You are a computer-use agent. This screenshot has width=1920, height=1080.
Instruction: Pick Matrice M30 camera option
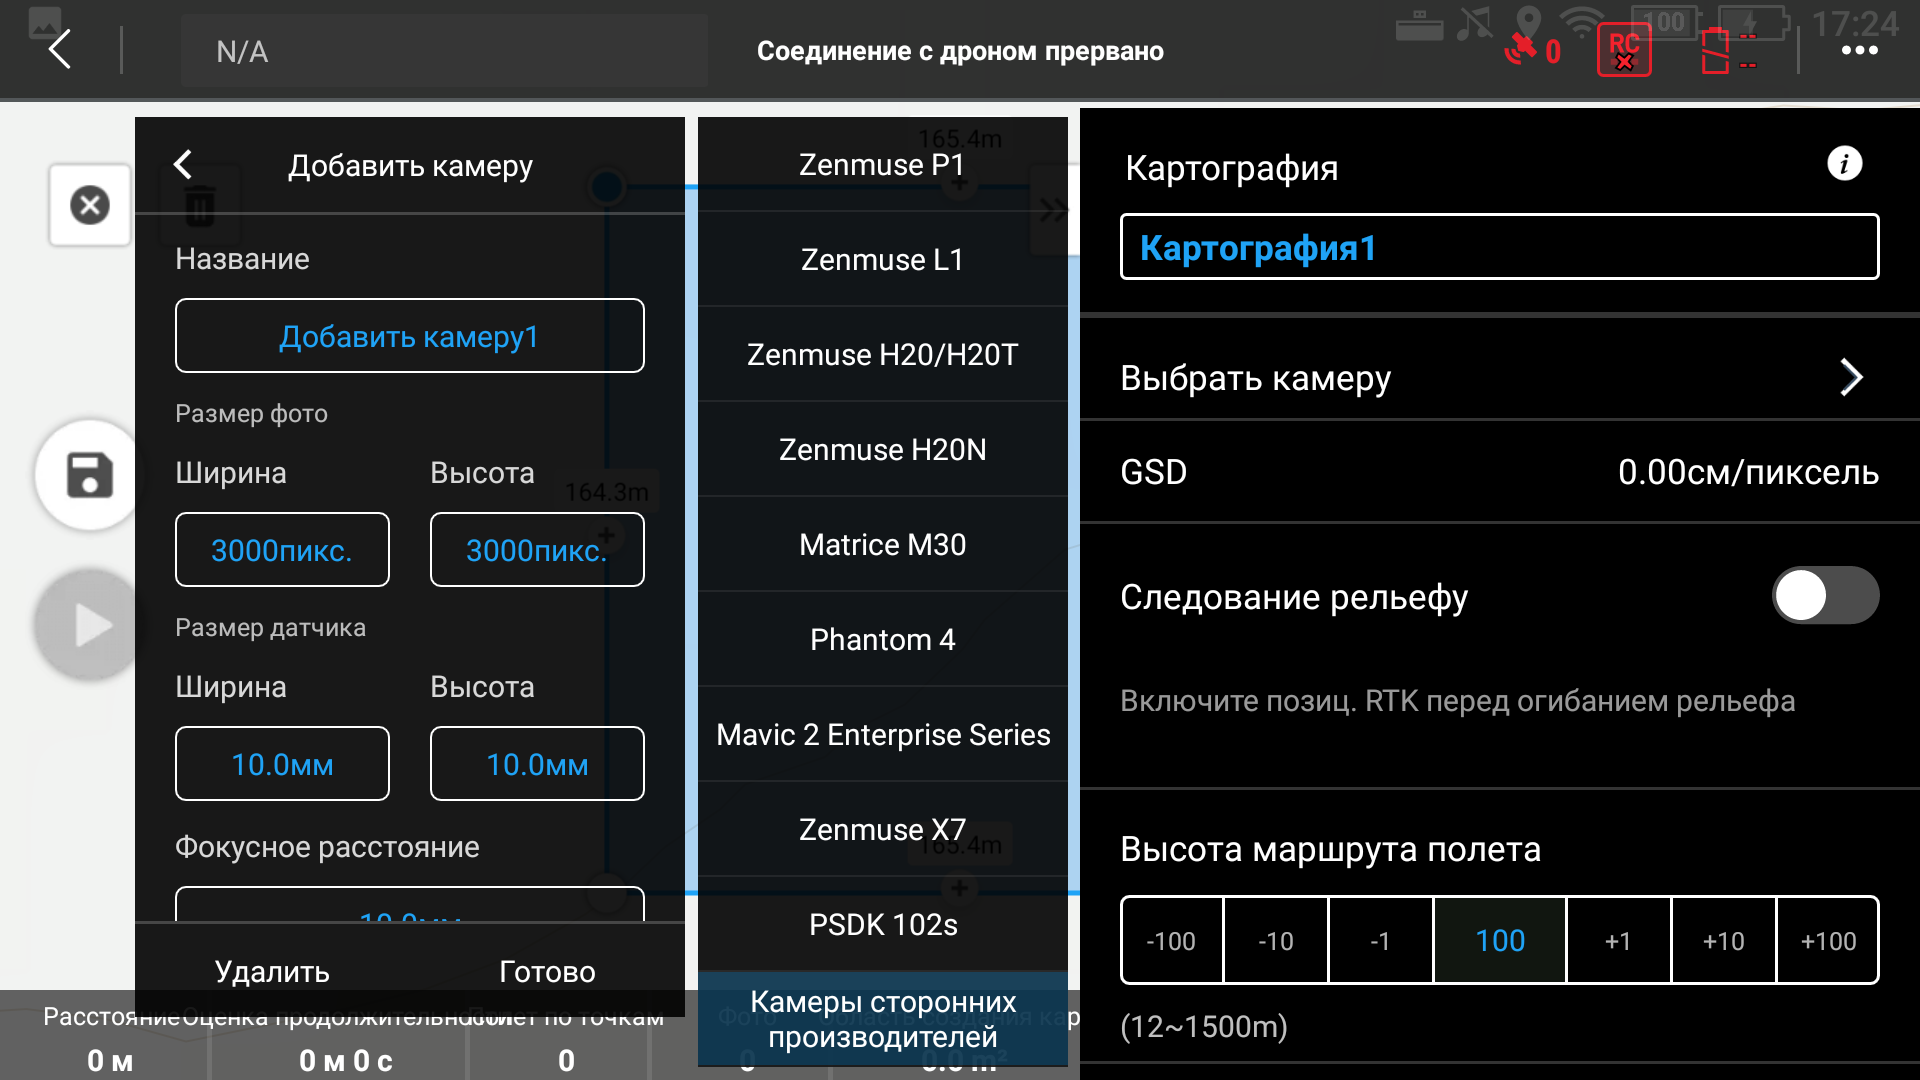883,545
